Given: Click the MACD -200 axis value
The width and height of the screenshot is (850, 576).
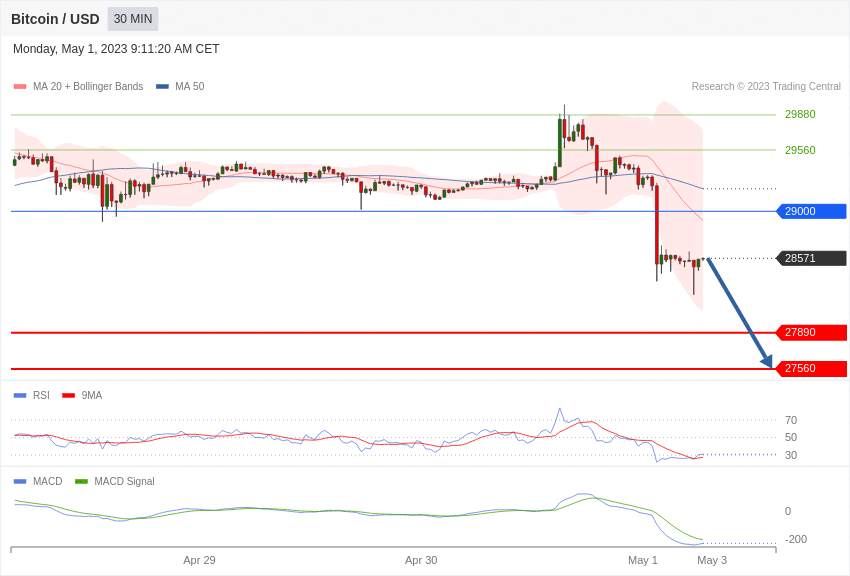Looking at the screenshot, I should click(795, 539).
